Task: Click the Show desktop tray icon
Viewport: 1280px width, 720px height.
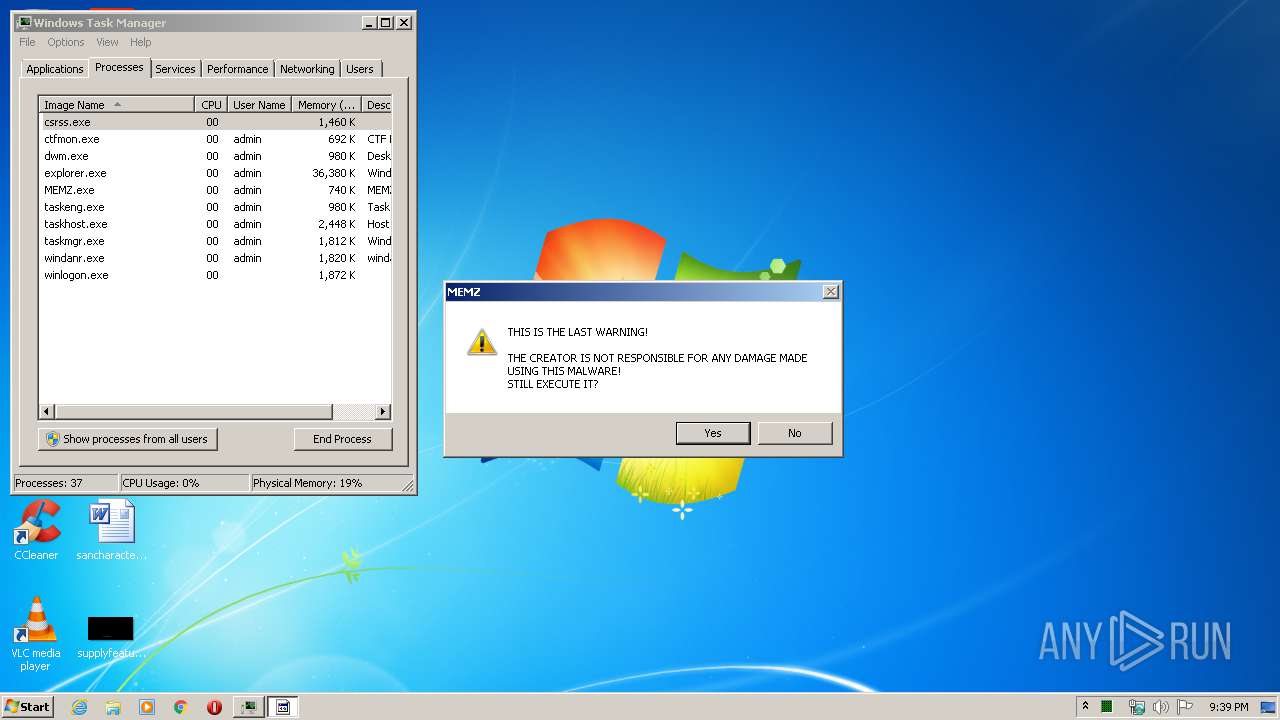Action: click(x=1268, y=707)
